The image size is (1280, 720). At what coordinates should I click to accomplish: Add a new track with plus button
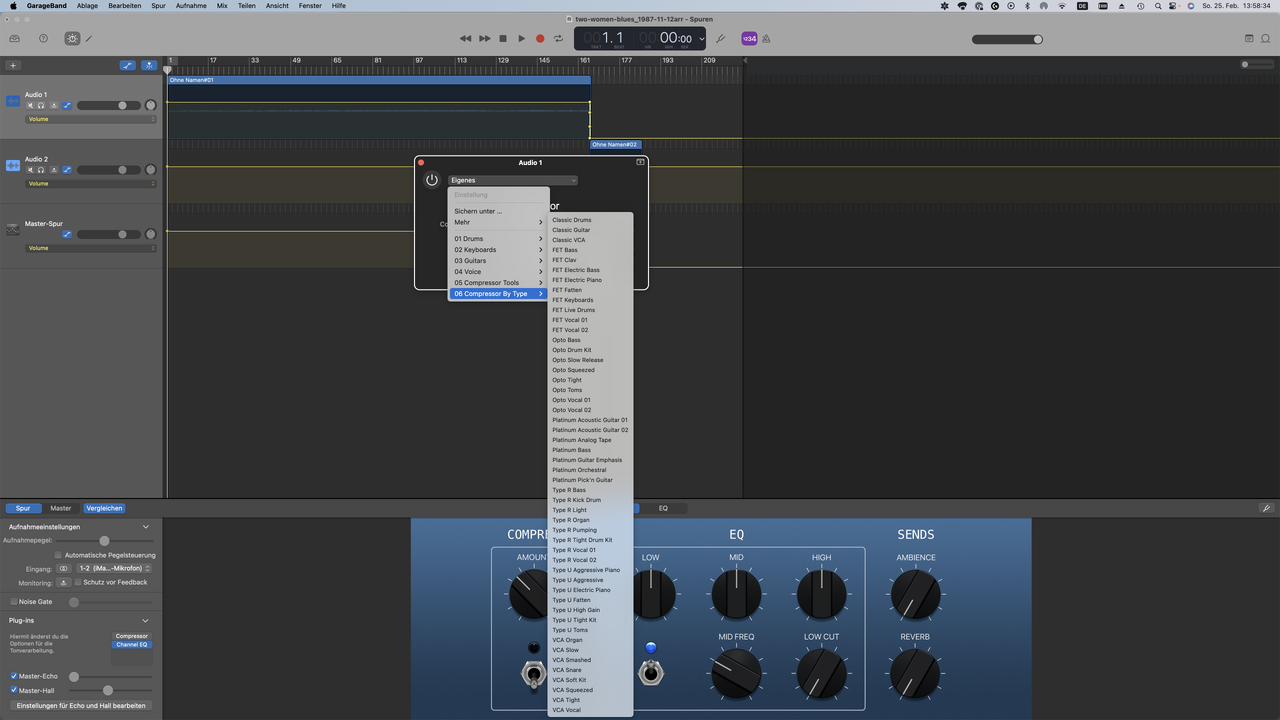click(13, 65)
